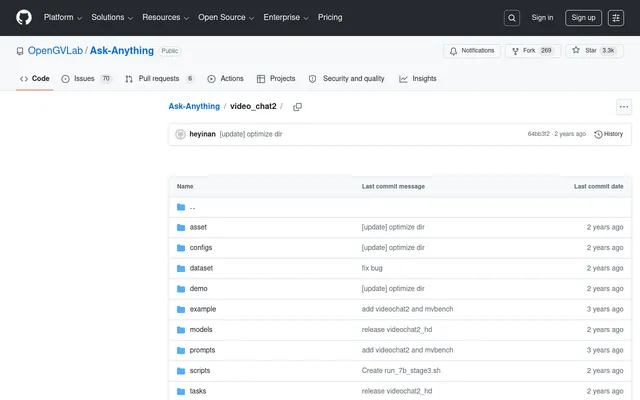
Task: Open the tasks folder name
Action: point(198,391)
